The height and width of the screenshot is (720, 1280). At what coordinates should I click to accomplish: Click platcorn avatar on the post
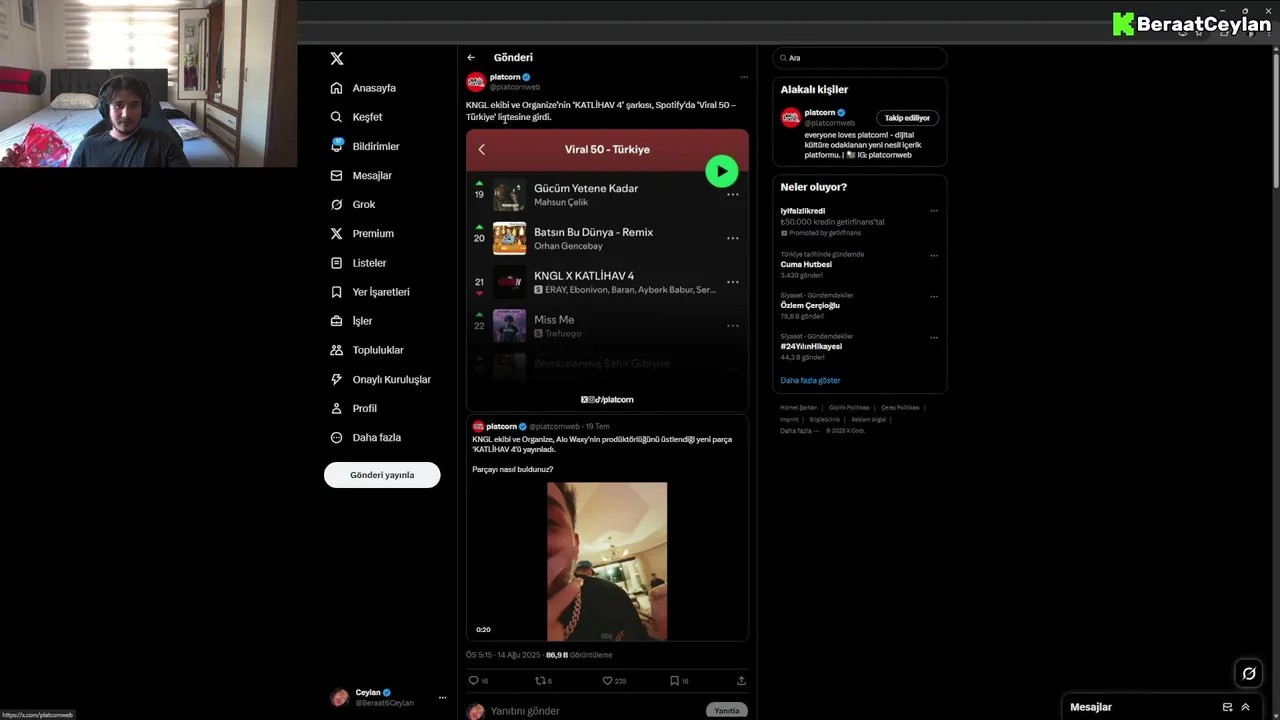click(x=476, y=82)
